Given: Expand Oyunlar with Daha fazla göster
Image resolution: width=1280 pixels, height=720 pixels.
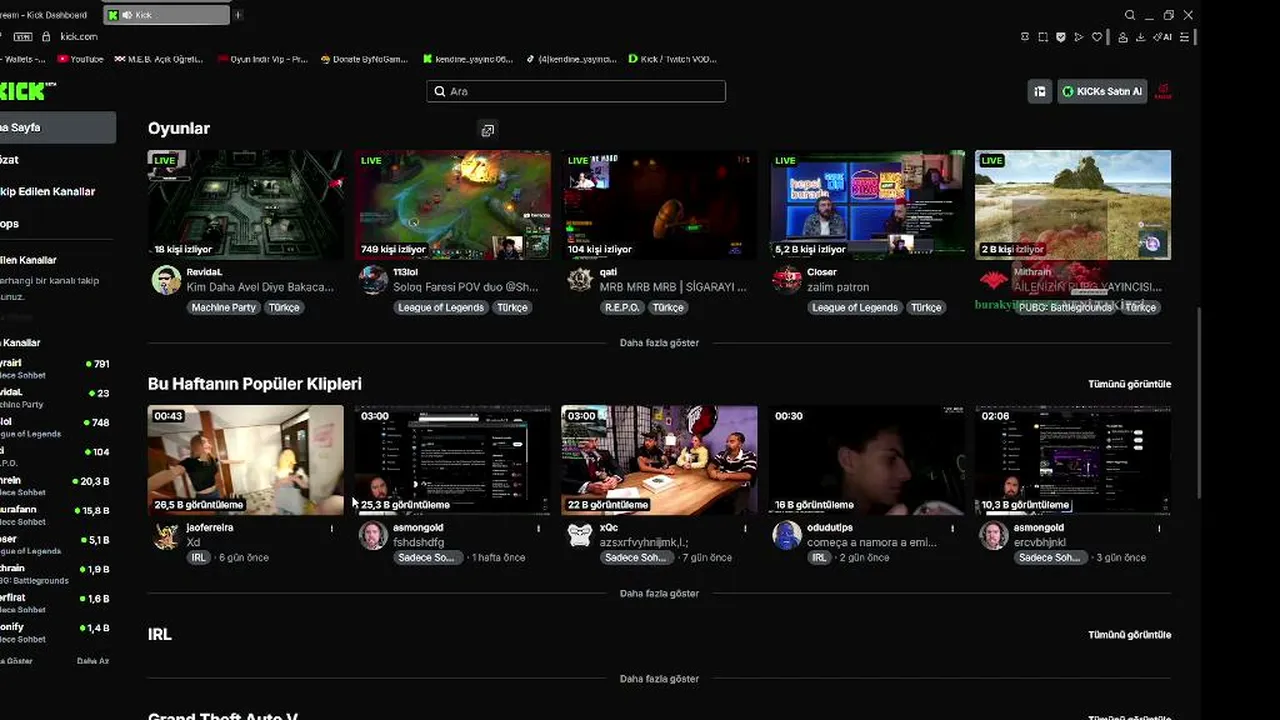Looking at the screenshot, I should [659, 343].
